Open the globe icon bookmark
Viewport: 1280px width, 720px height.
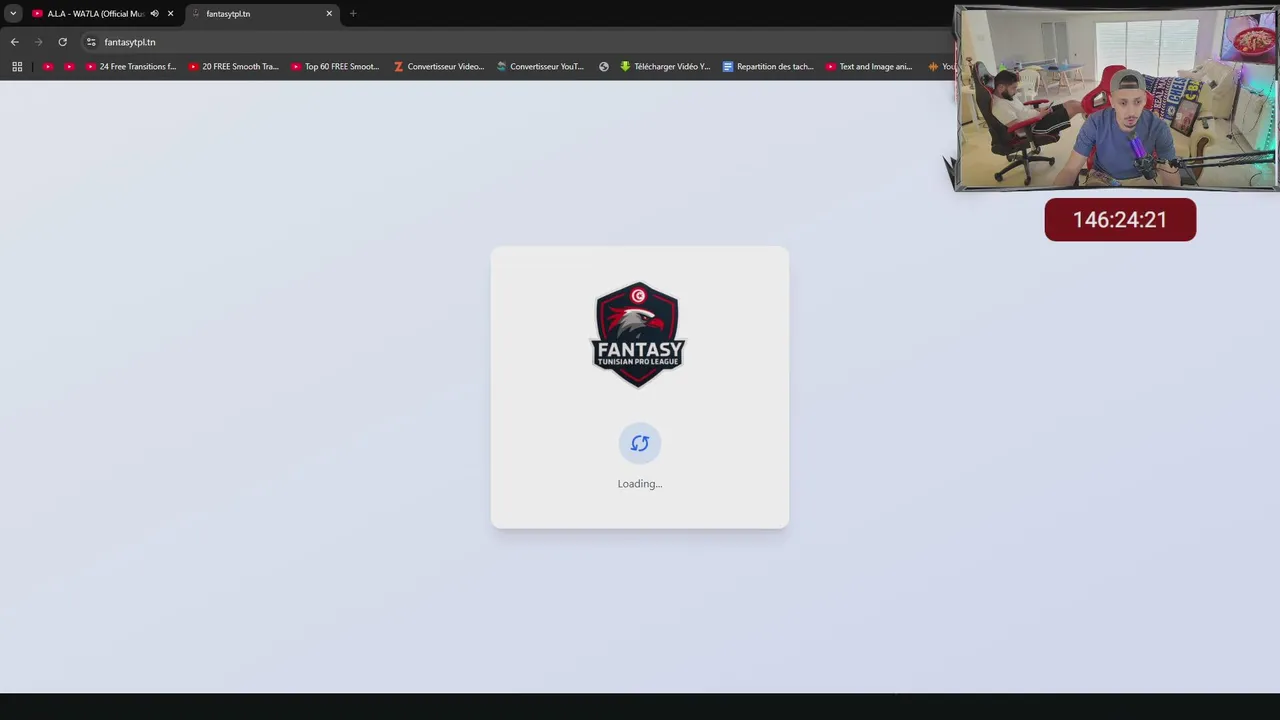click(604, 67)
